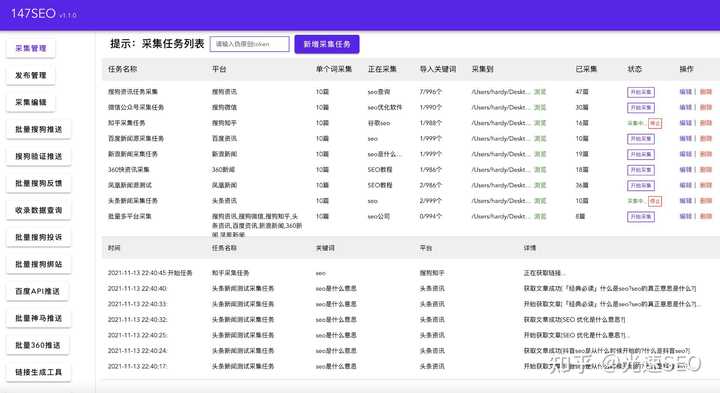This screenshot has height=393, width=720.
Task: Delete the 新浪新闻采集任务 task
Action: point(706,154)
